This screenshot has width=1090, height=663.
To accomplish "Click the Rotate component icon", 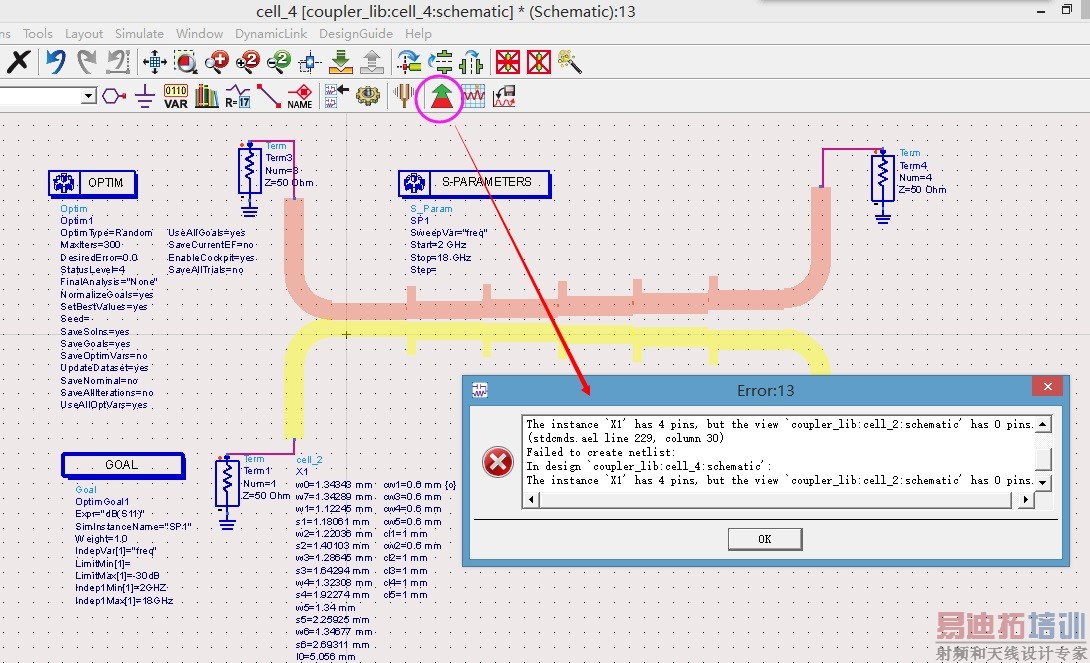I will (409, 62).
